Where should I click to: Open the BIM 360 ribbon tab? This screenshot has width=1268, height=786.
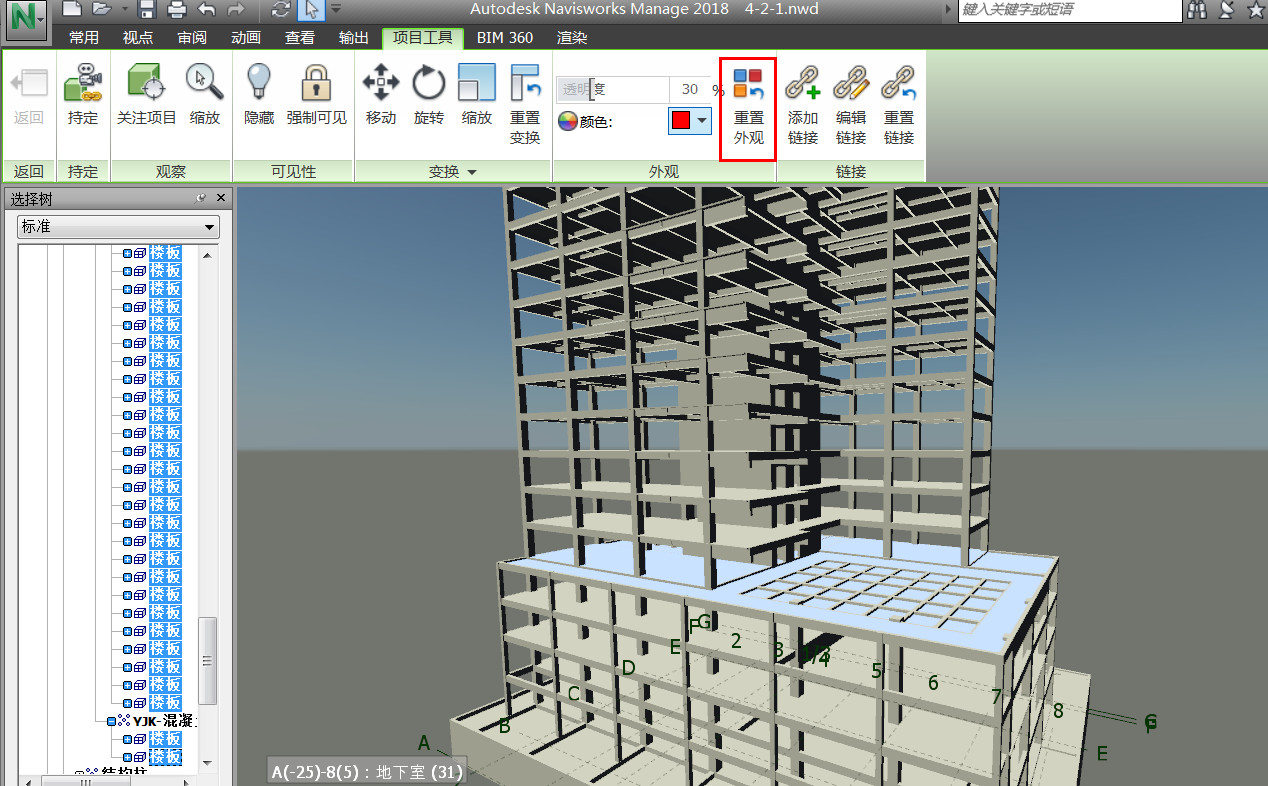(x=504, y=38)
